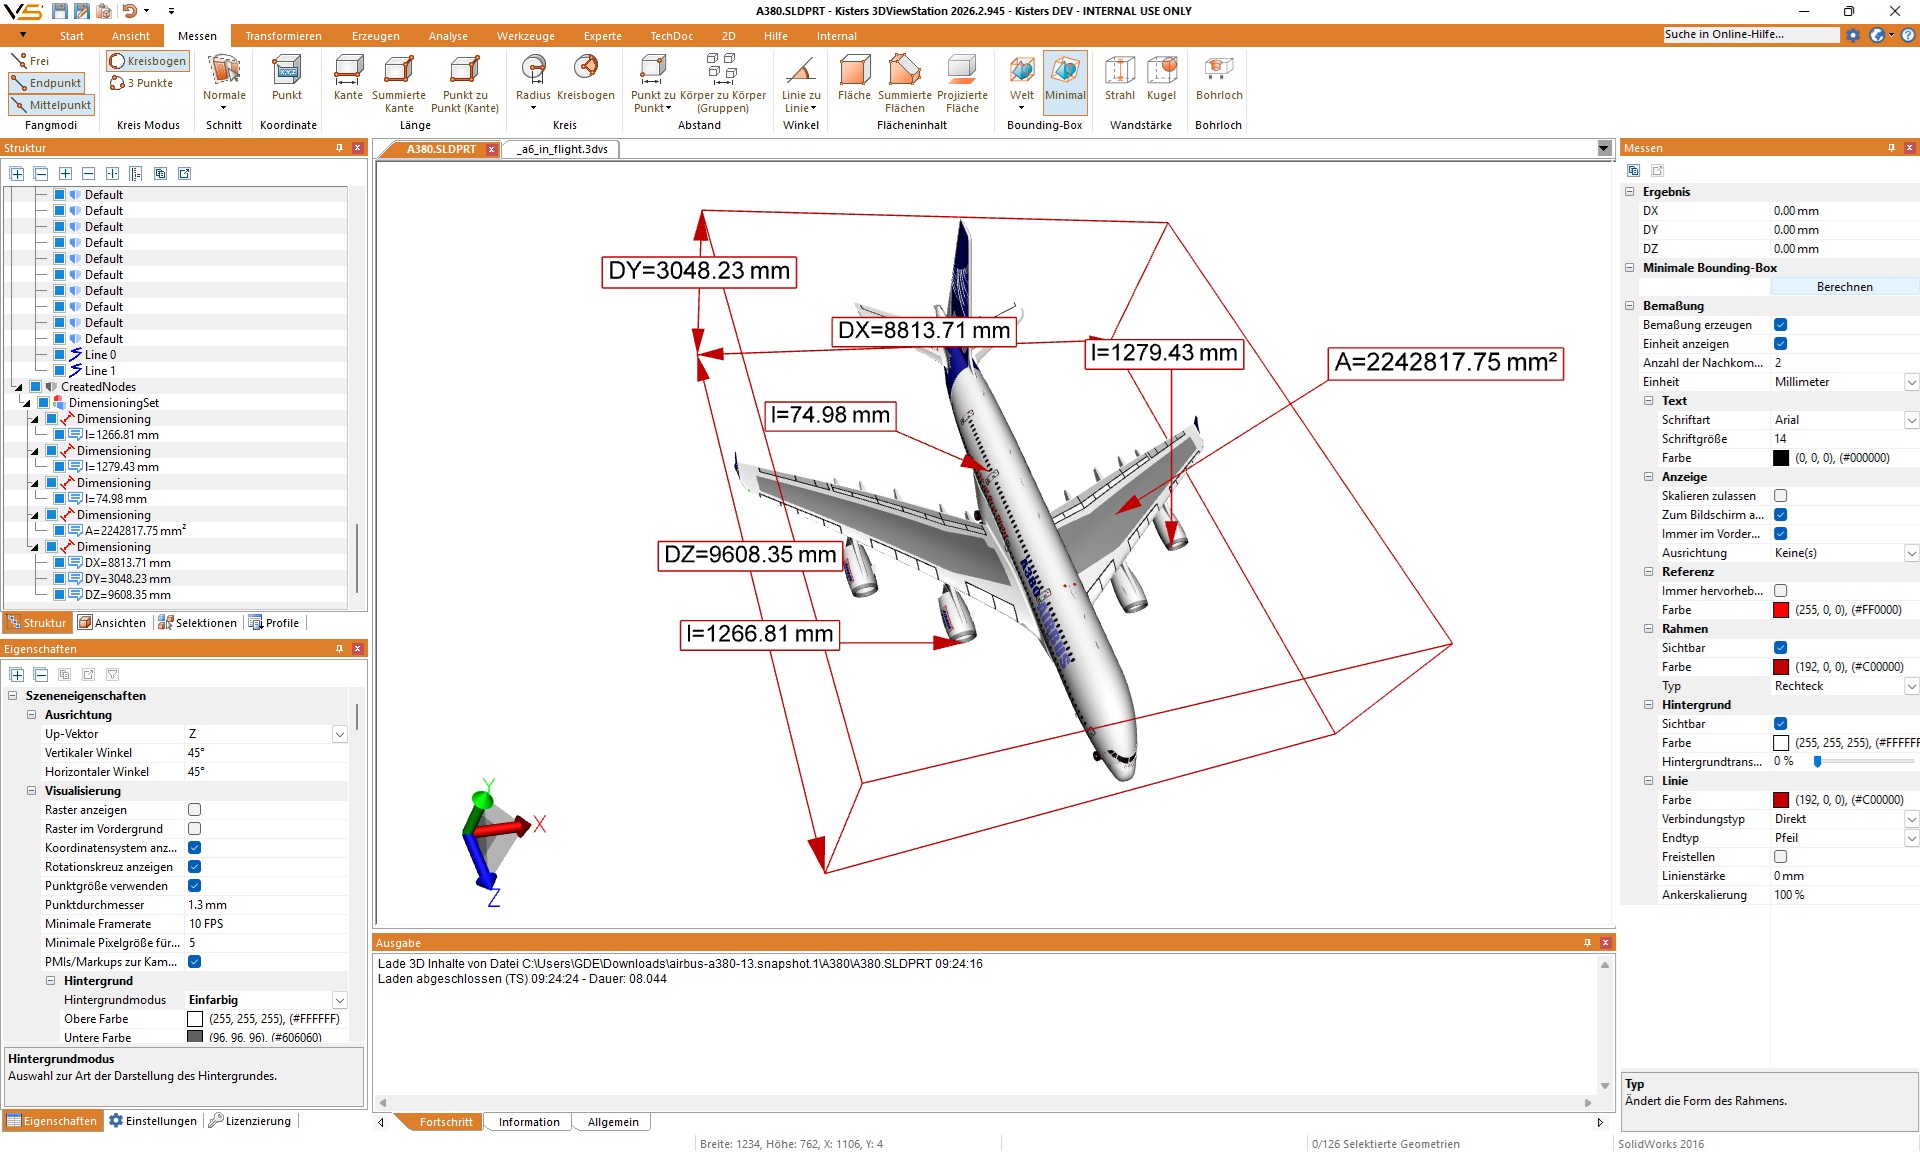Enable Skalieren zulassen checkbox
The width and height of the screenshot is (1920, 1152).
pos(1781,496)
